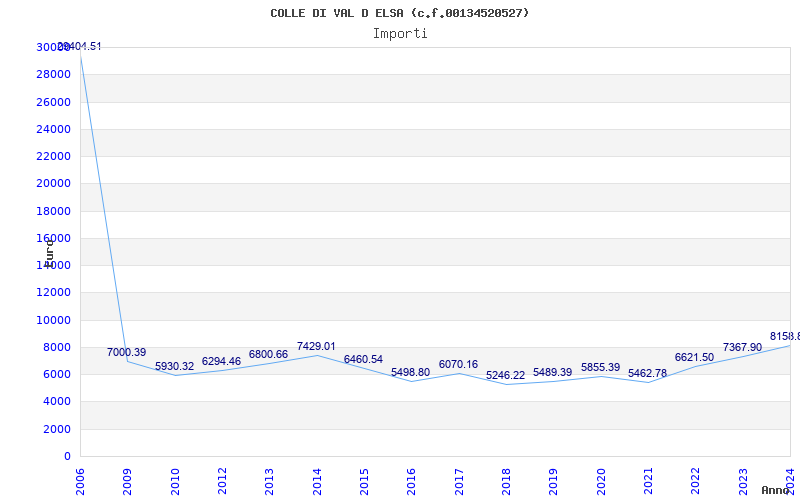Click the 2012 x-axis year label
This screenshot has width=800, height=500.
[x=222, y=481]
